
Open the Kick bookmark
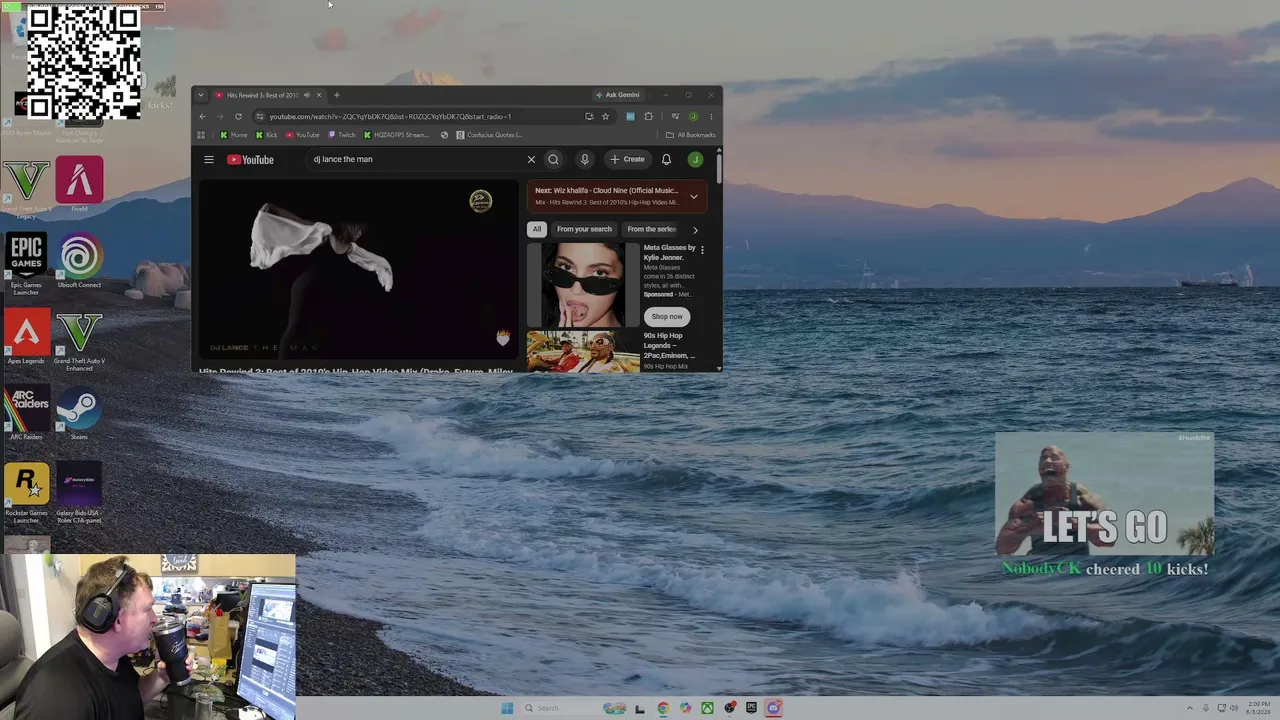(266, 135)
